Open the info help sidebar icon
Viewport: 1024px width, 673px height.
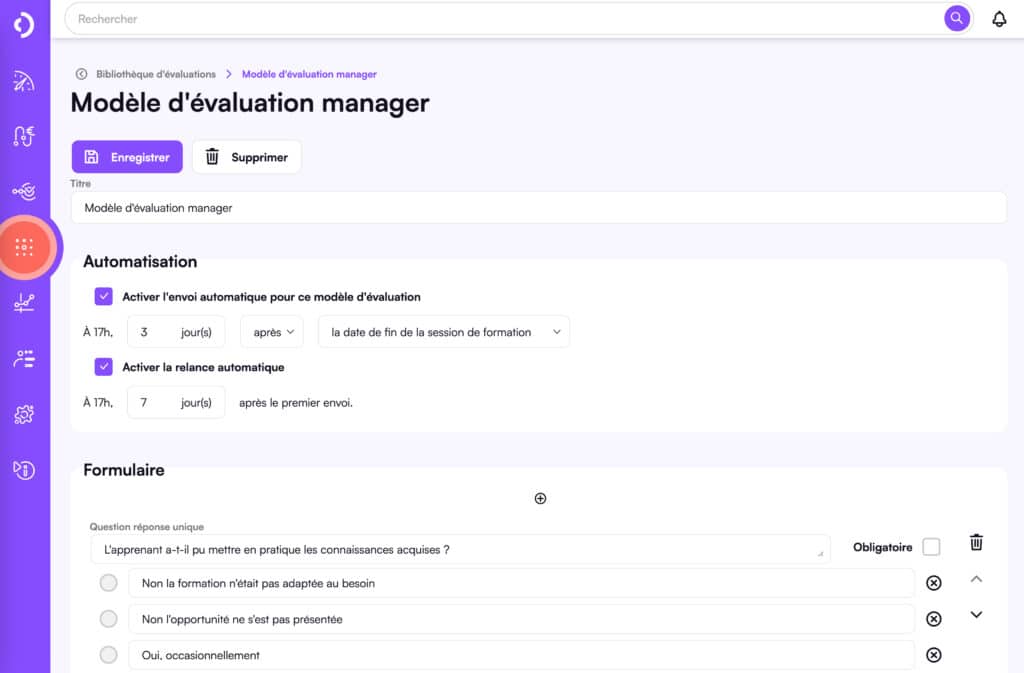pos(24,470)
